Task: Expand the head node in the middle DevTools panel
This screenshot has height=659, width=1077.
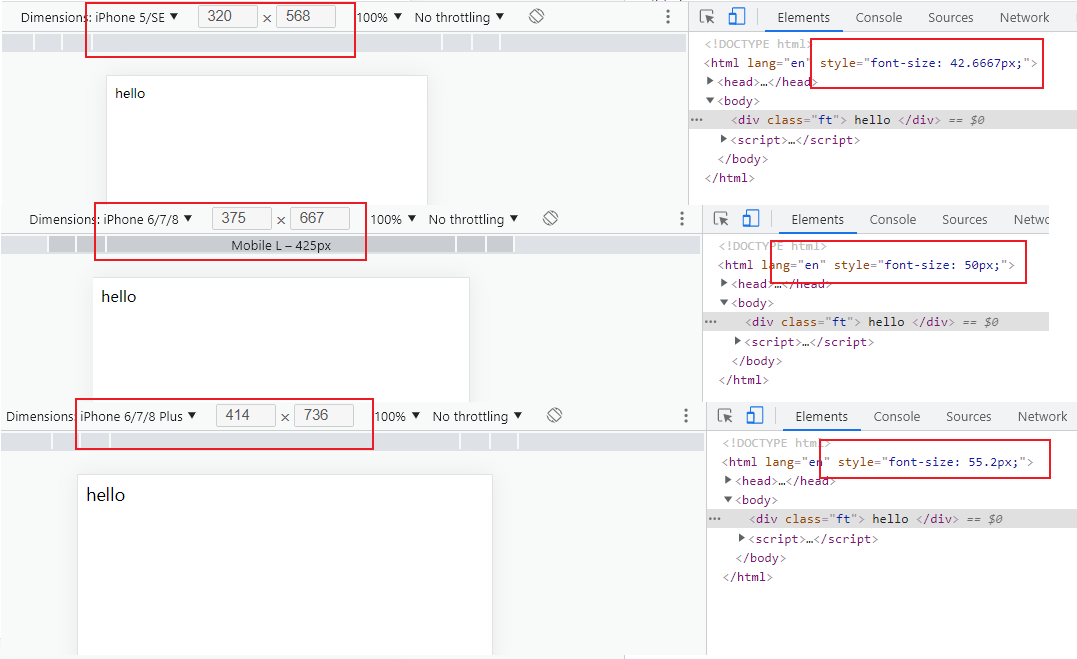Action: [724, 283]
